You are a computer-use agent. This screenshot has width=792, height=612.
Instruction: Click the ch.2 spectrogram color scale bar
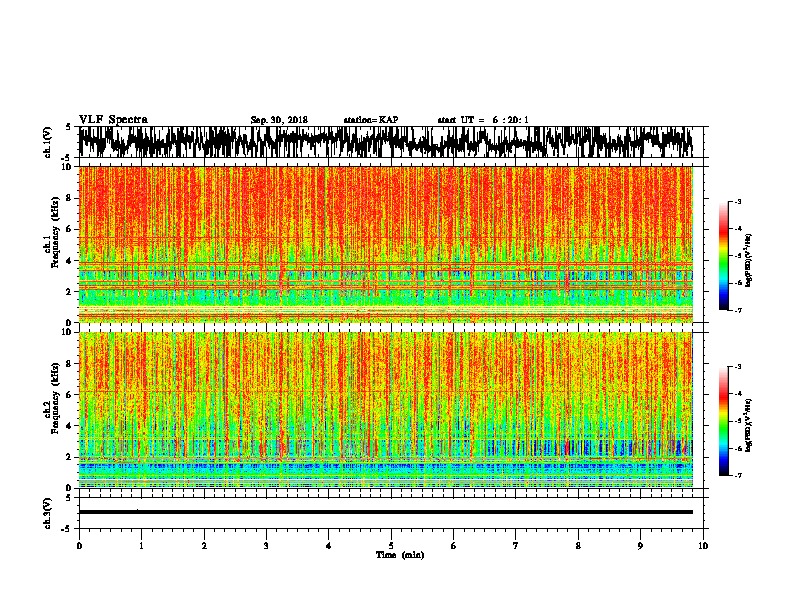pyautogui.click(x=724, y=421)
